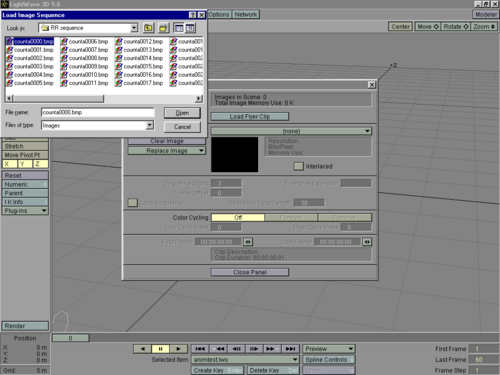Toggle the Loop Sequence checkbox
500x375 pixels.
pos(133,203)
